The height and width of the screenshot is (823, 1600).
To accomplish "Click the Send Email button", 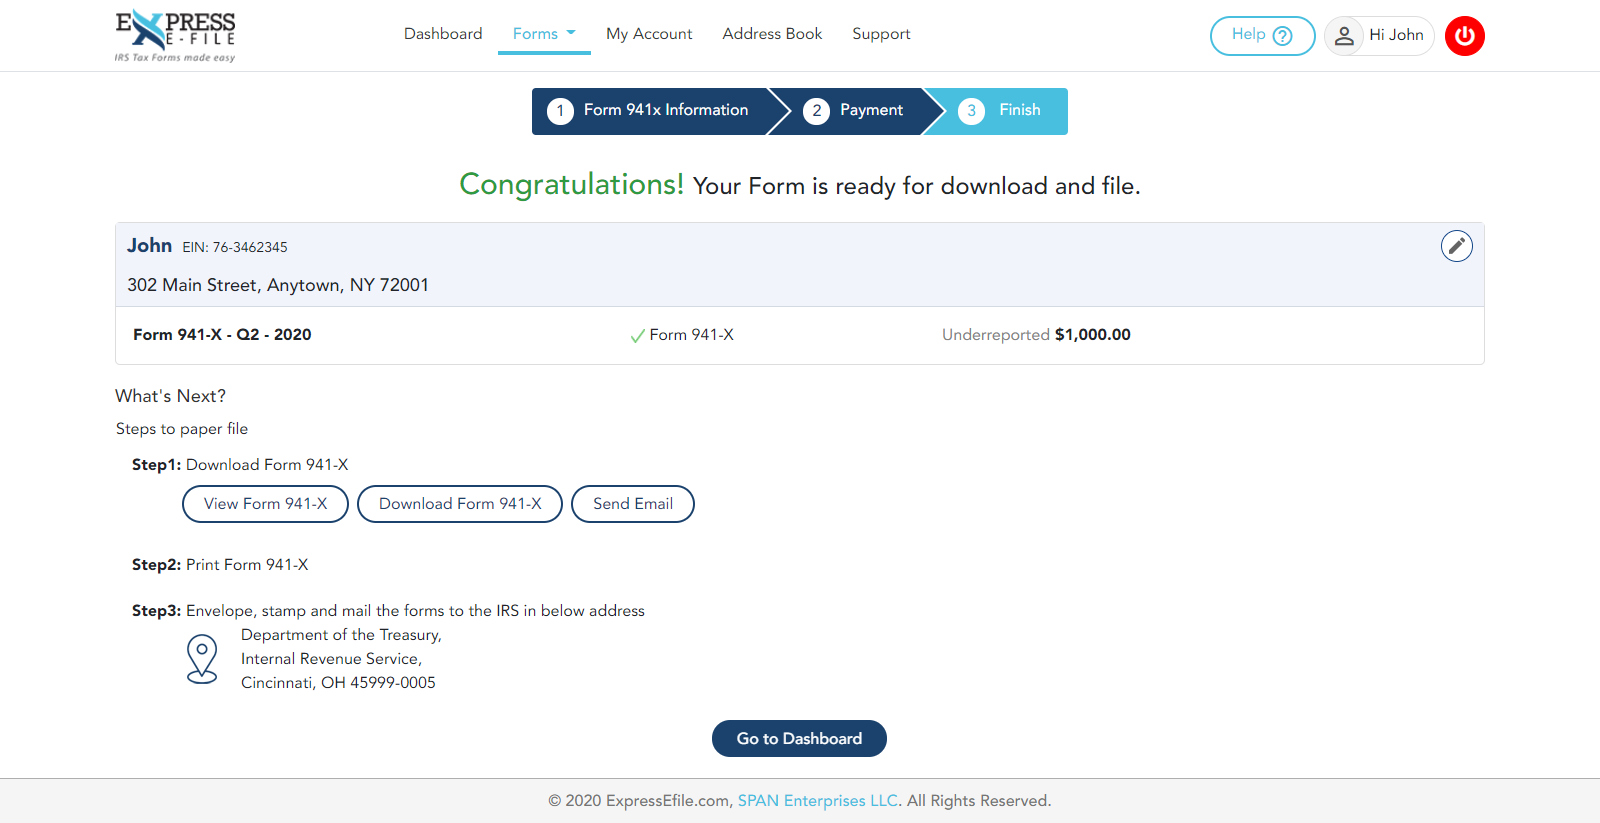I will pos(633,504).
